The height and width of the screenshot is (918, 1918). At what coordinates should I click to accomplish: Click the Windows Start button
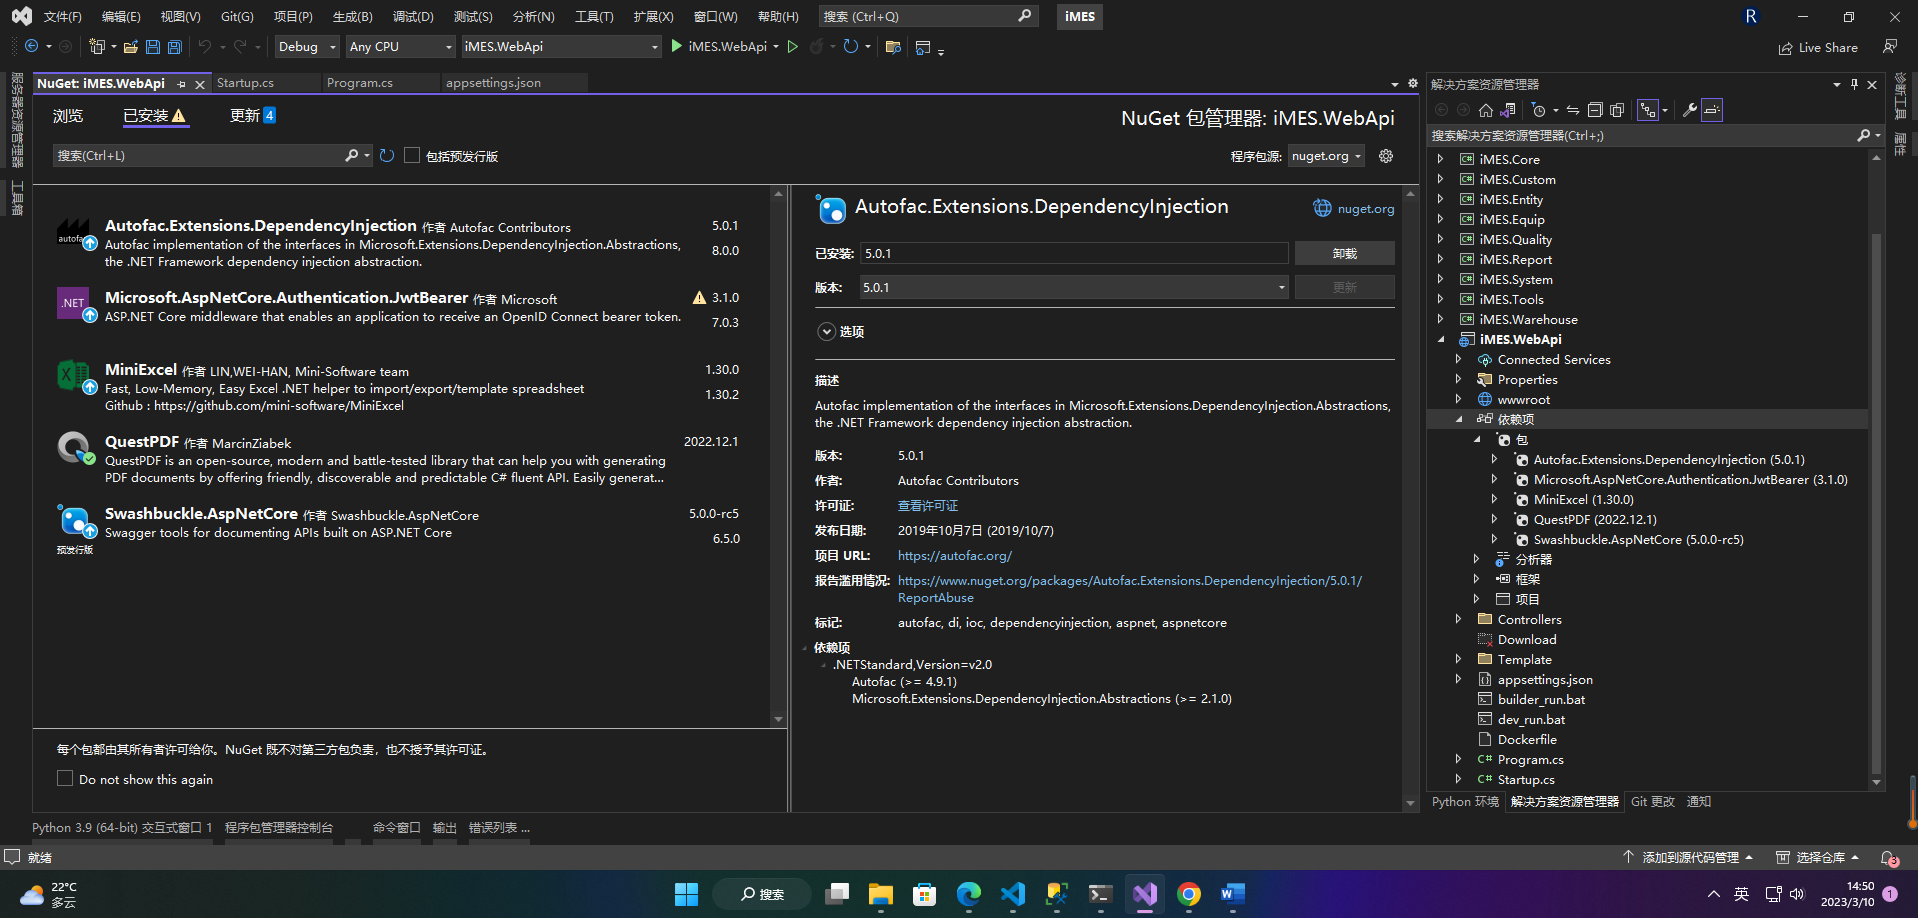[x=686, y=894]
